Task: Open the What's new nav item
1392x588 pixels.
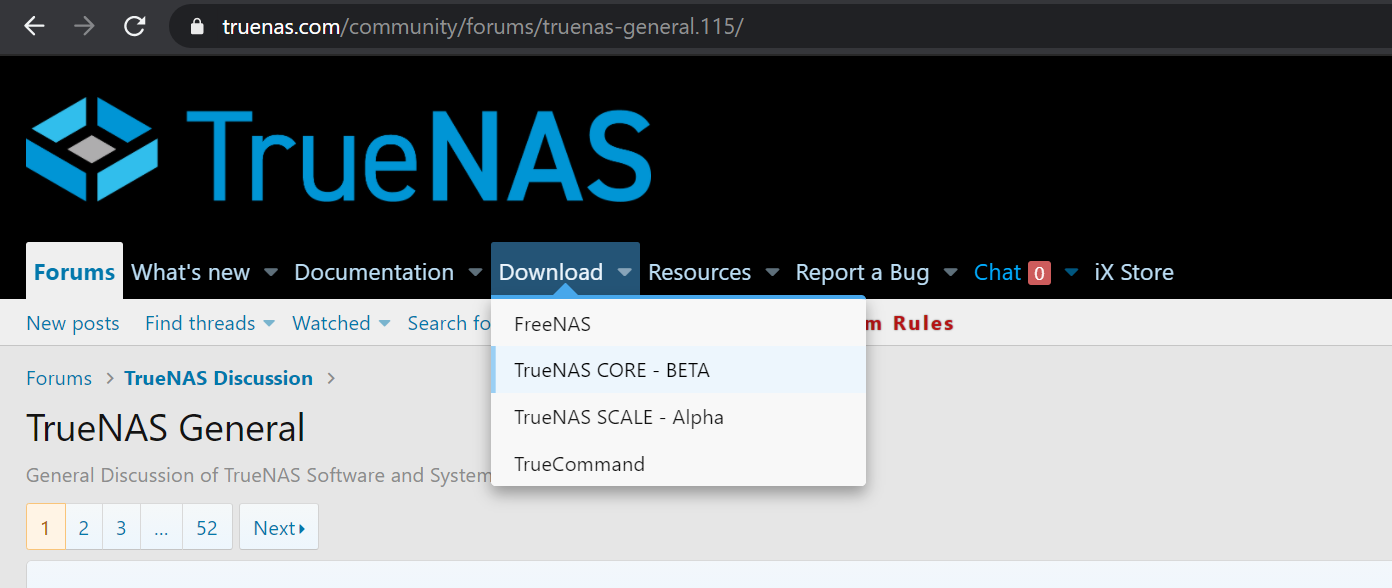Action: (191, 272)
